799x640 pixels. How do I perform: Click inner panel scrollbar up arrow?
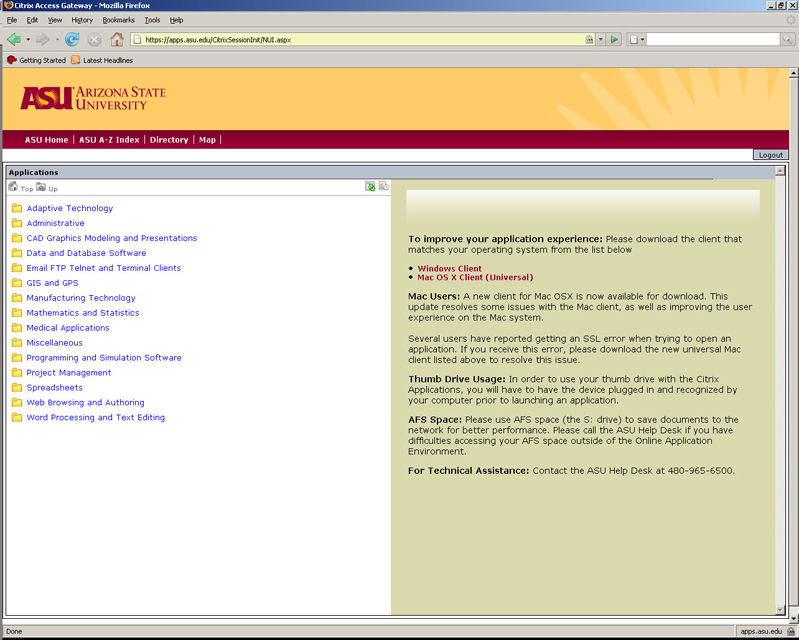pos(780,171)
